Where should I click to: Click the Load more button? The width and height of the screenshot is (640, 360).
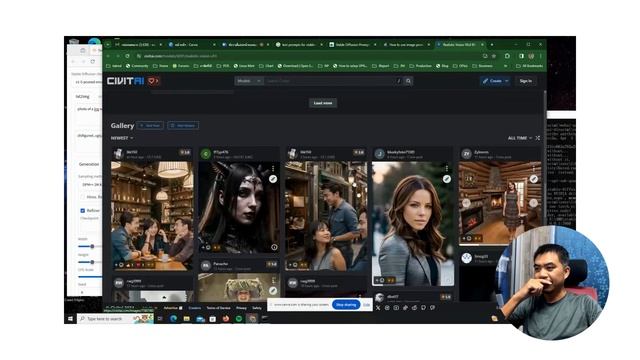323,103
